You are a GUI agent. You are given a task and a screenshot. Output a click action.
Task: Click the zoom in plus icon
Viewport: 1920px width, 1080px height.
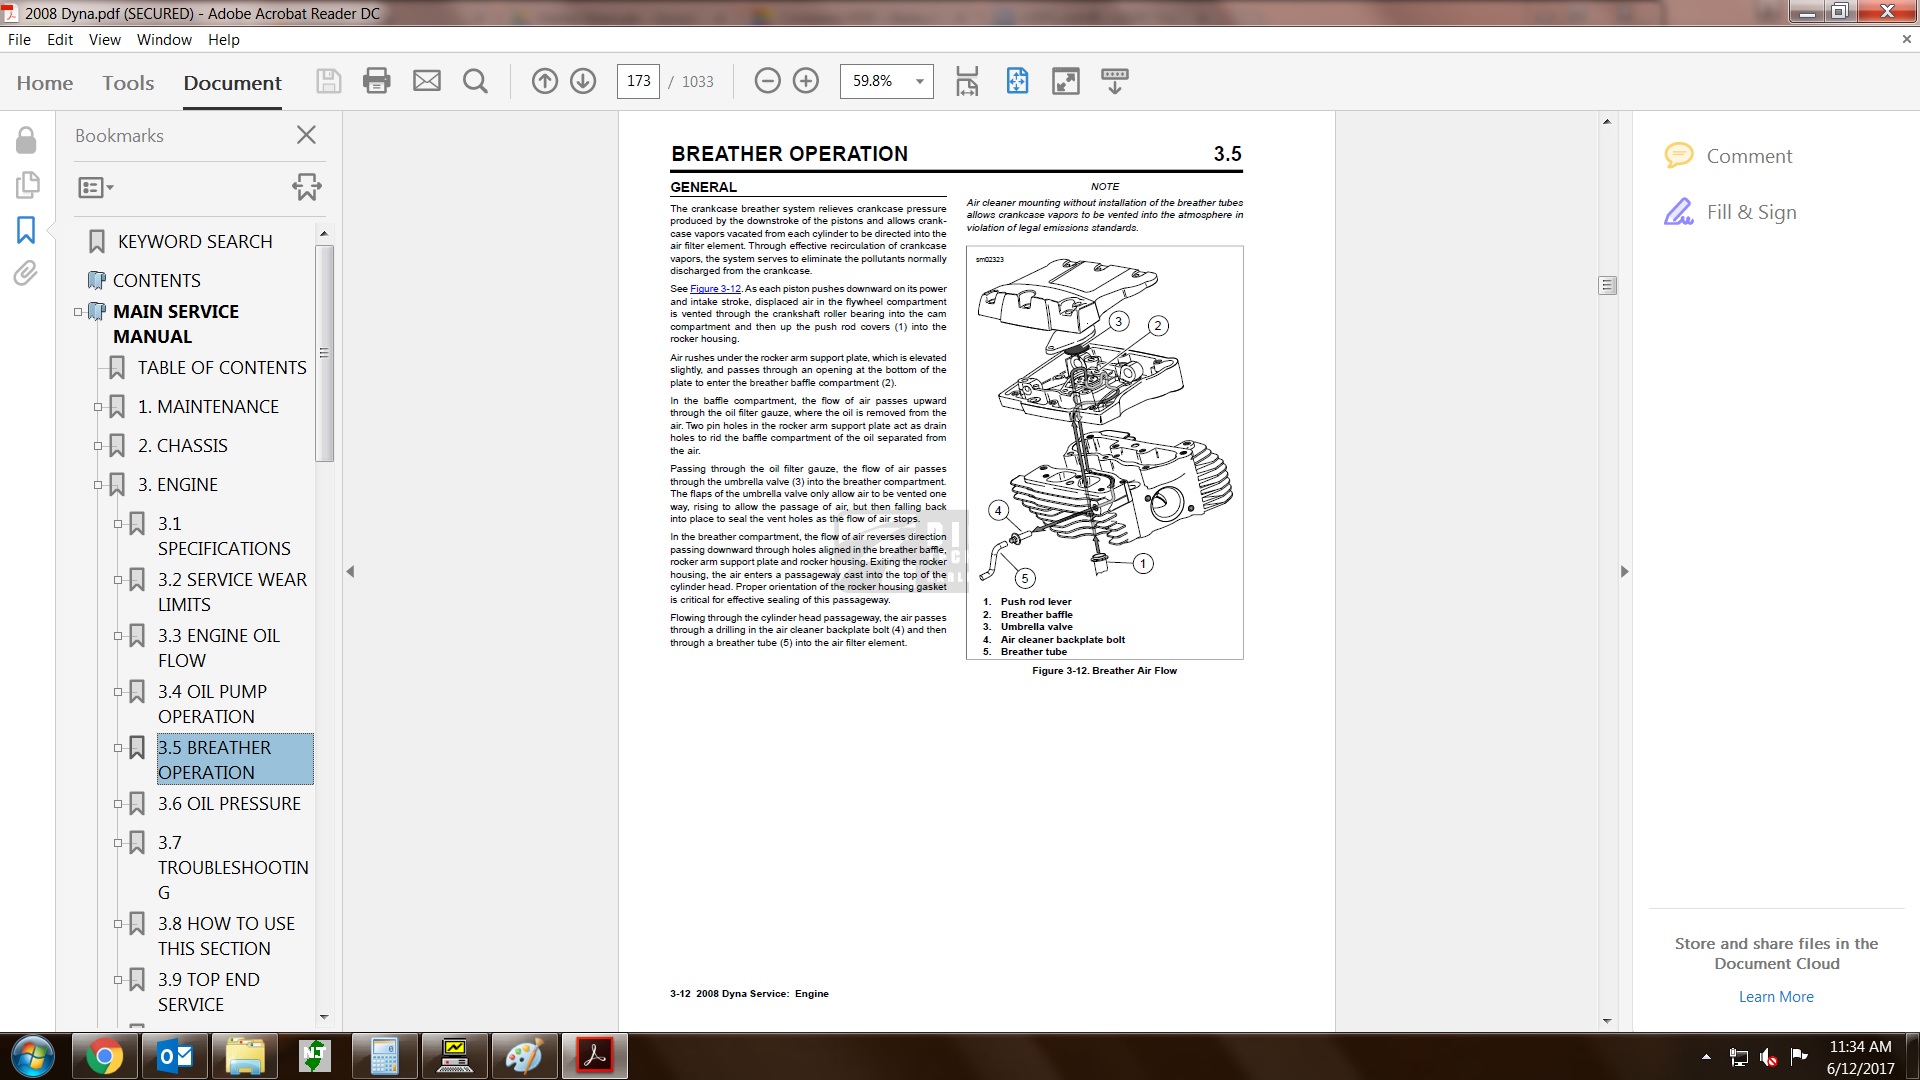coord(806,81)
